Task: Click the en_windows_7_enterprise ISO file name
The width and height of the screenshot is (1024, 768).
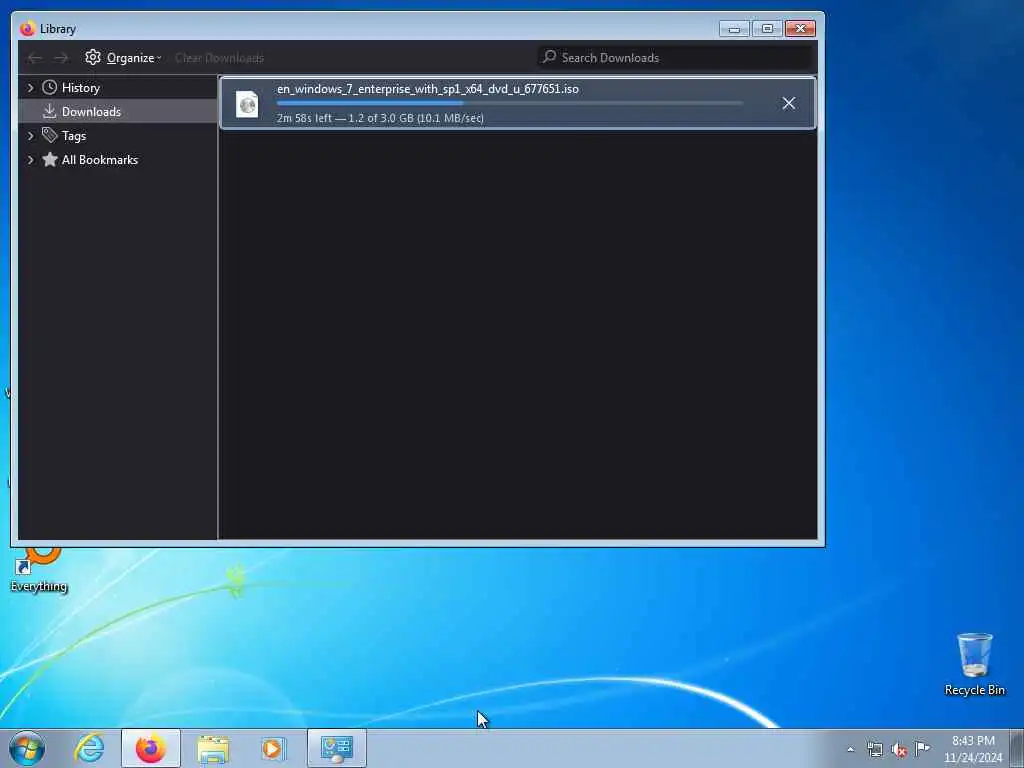Action: coord(428,89)
